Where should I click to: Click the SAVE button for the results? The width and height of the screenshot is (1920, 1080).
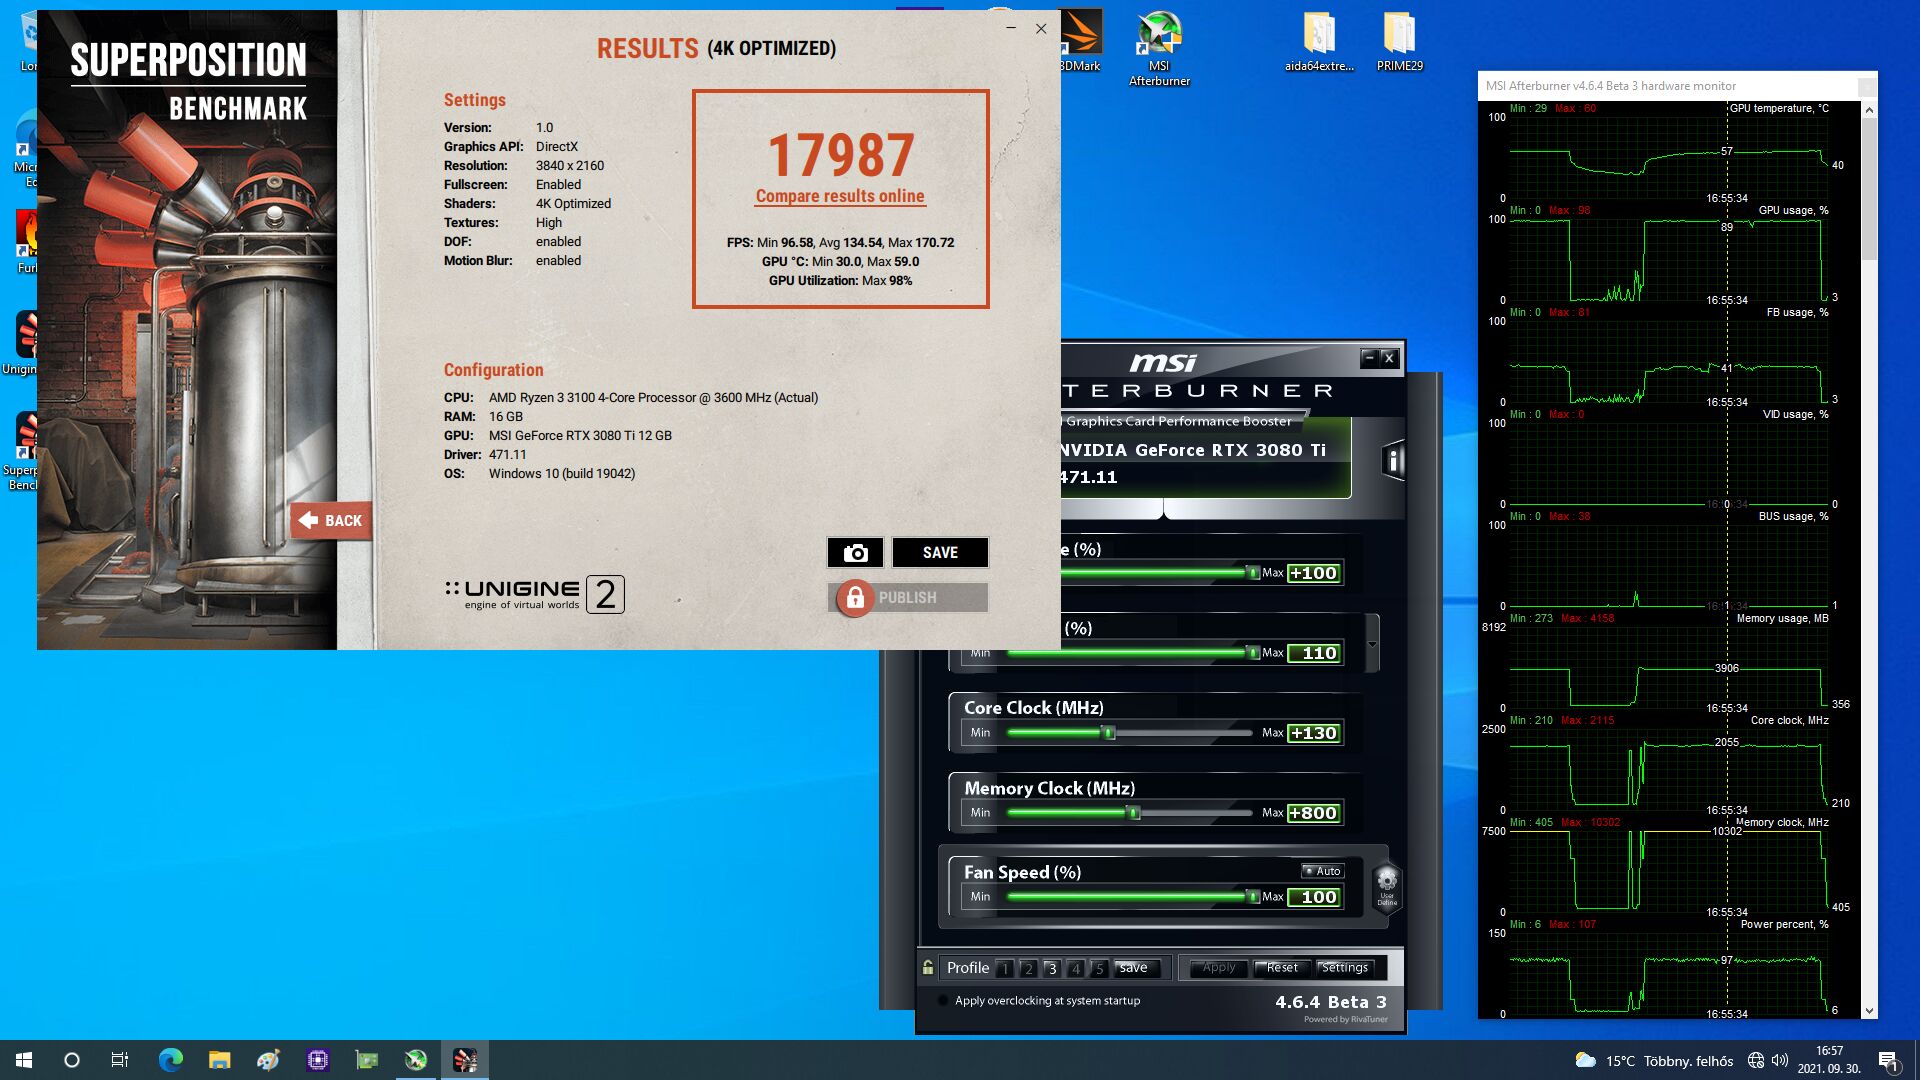[x=940, y=553]
